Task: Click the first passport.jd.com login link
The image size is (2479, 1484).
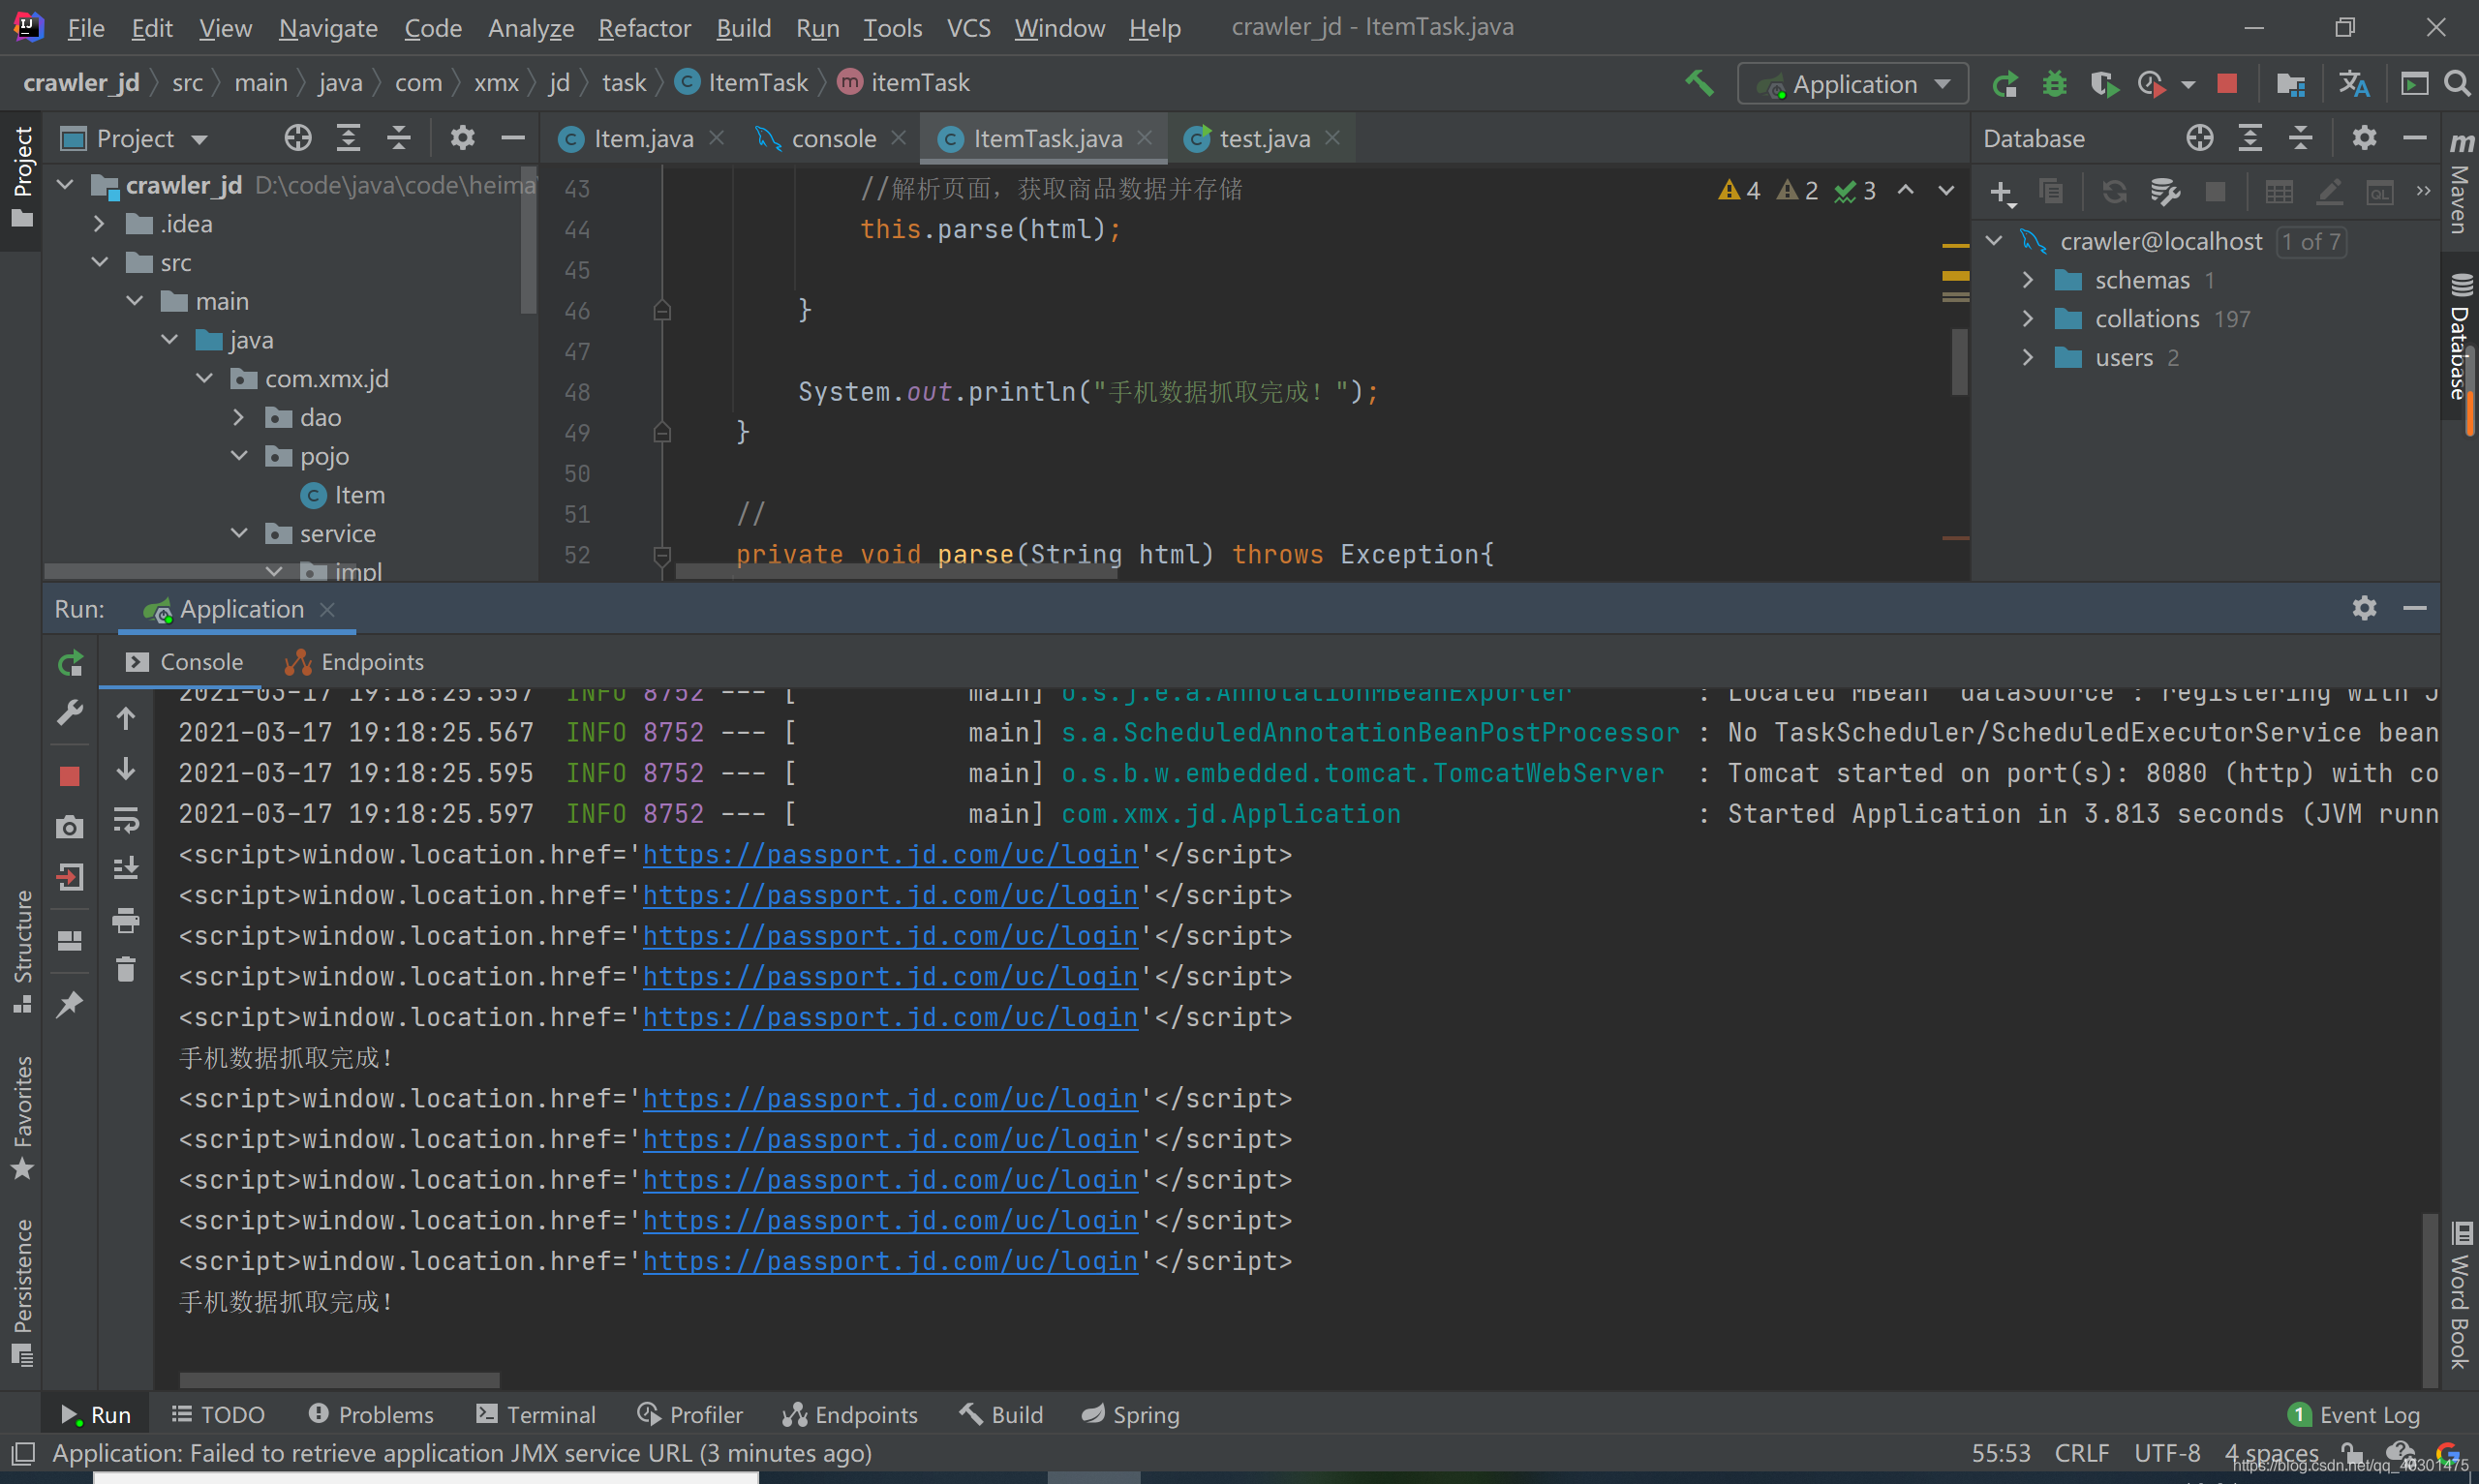Action: [889, 855]
